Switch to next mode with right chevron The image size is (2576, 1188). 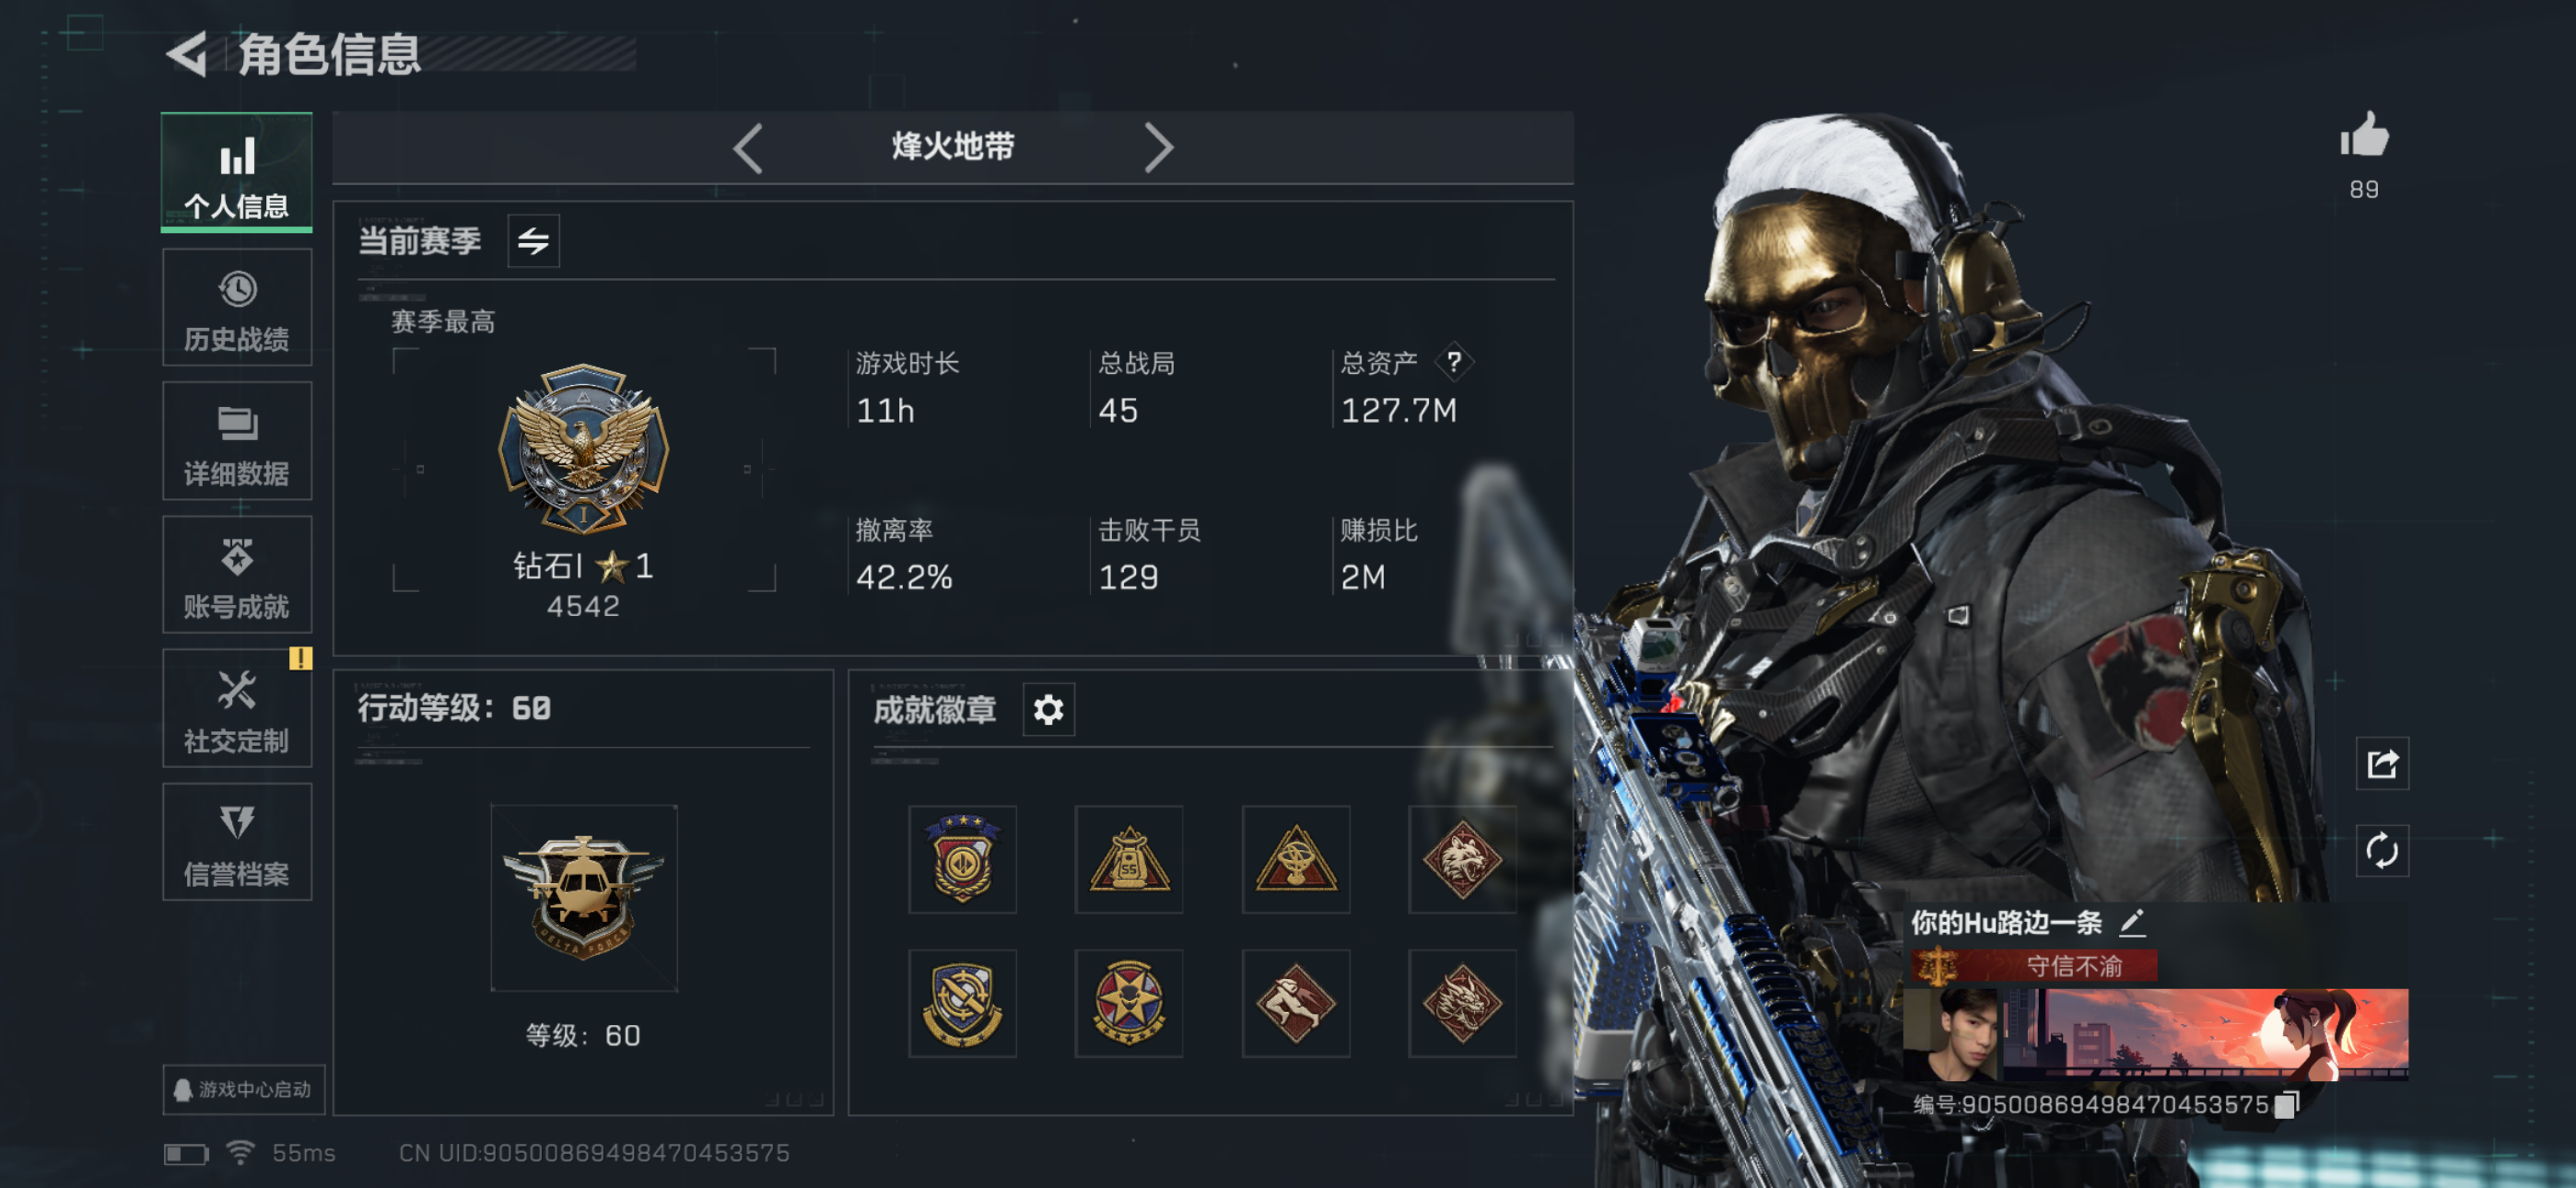click(1157, 149)
